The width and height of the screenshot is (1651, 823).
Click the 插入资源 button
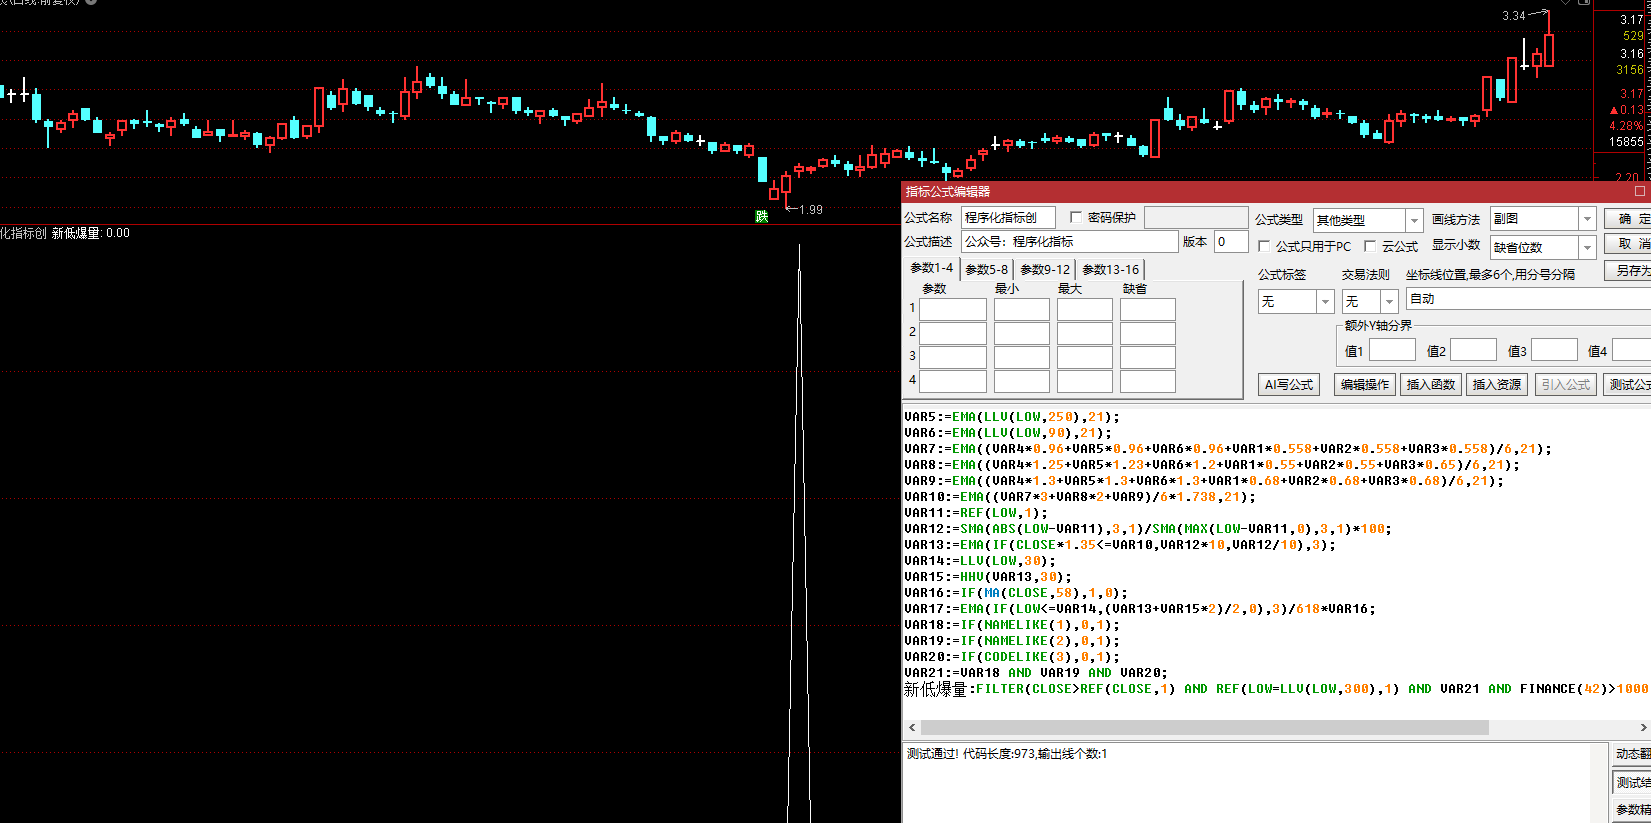click(1497, 385)
